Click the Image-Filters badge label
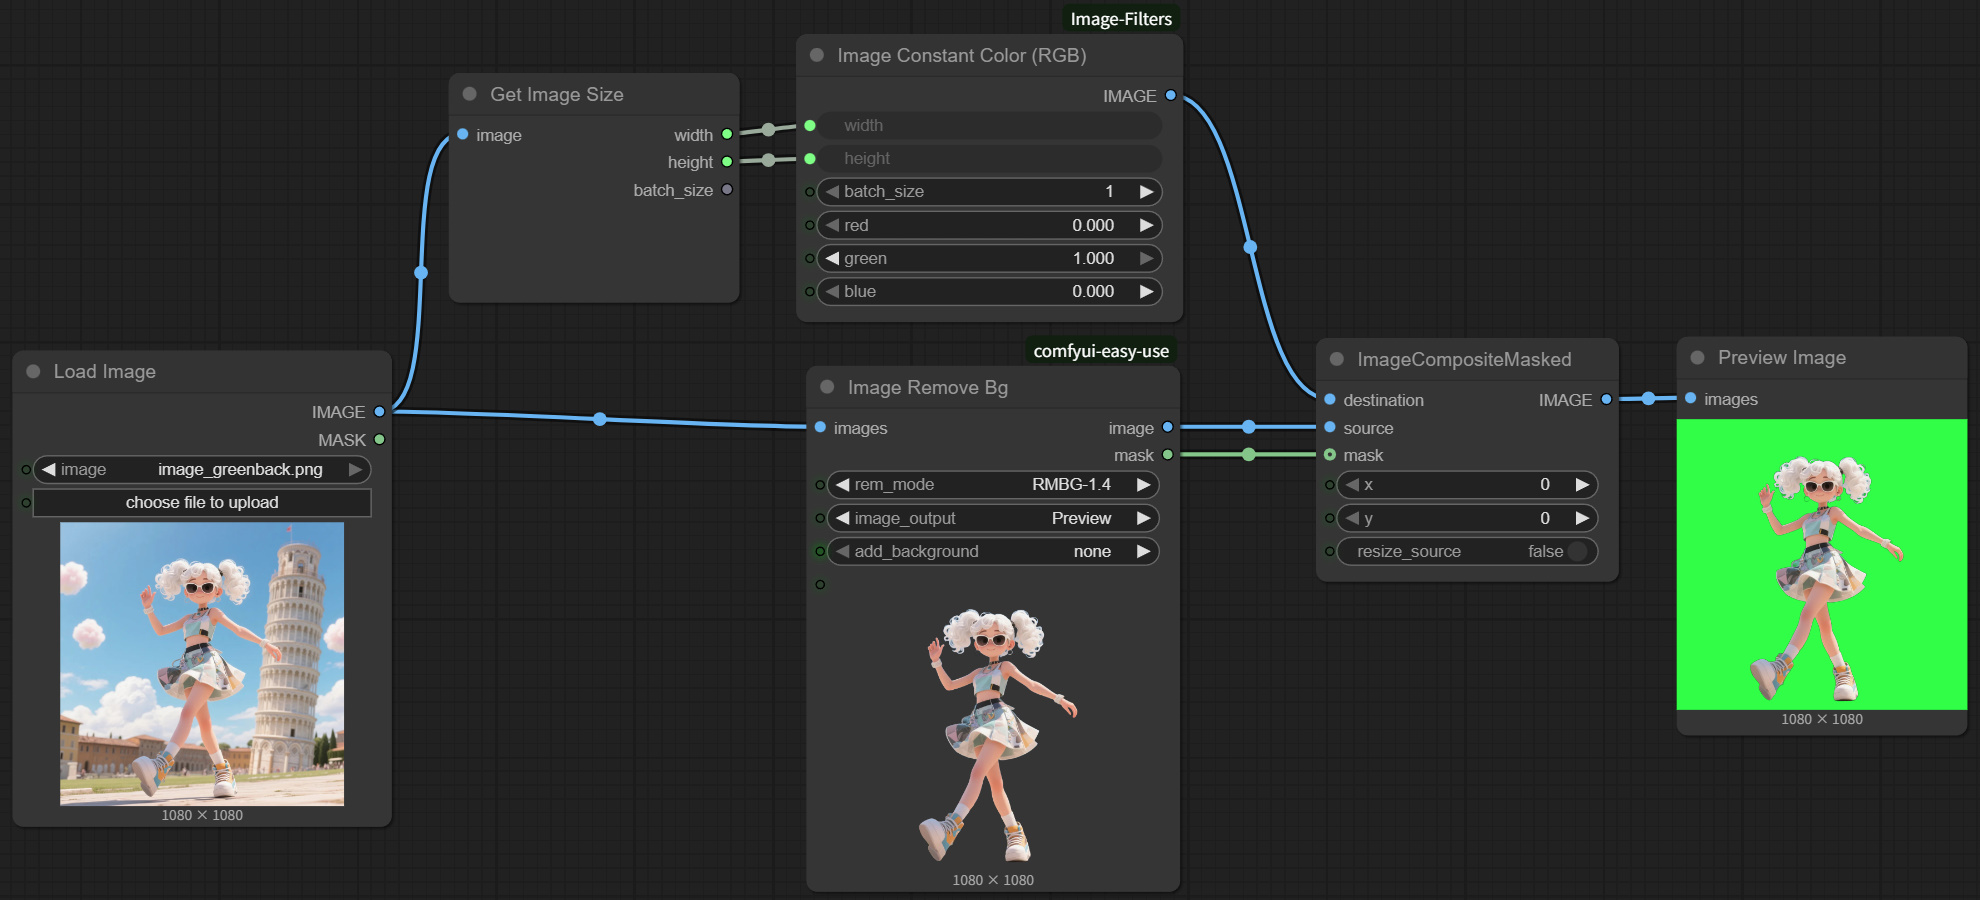 1120,19
